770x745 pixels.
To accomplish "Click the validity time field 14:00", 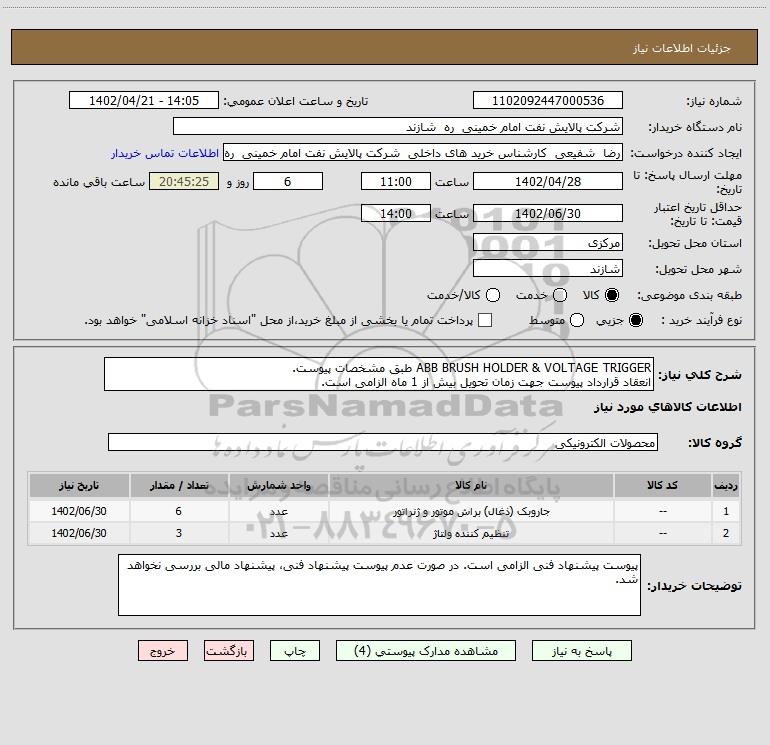I will [x=396, y=213].
